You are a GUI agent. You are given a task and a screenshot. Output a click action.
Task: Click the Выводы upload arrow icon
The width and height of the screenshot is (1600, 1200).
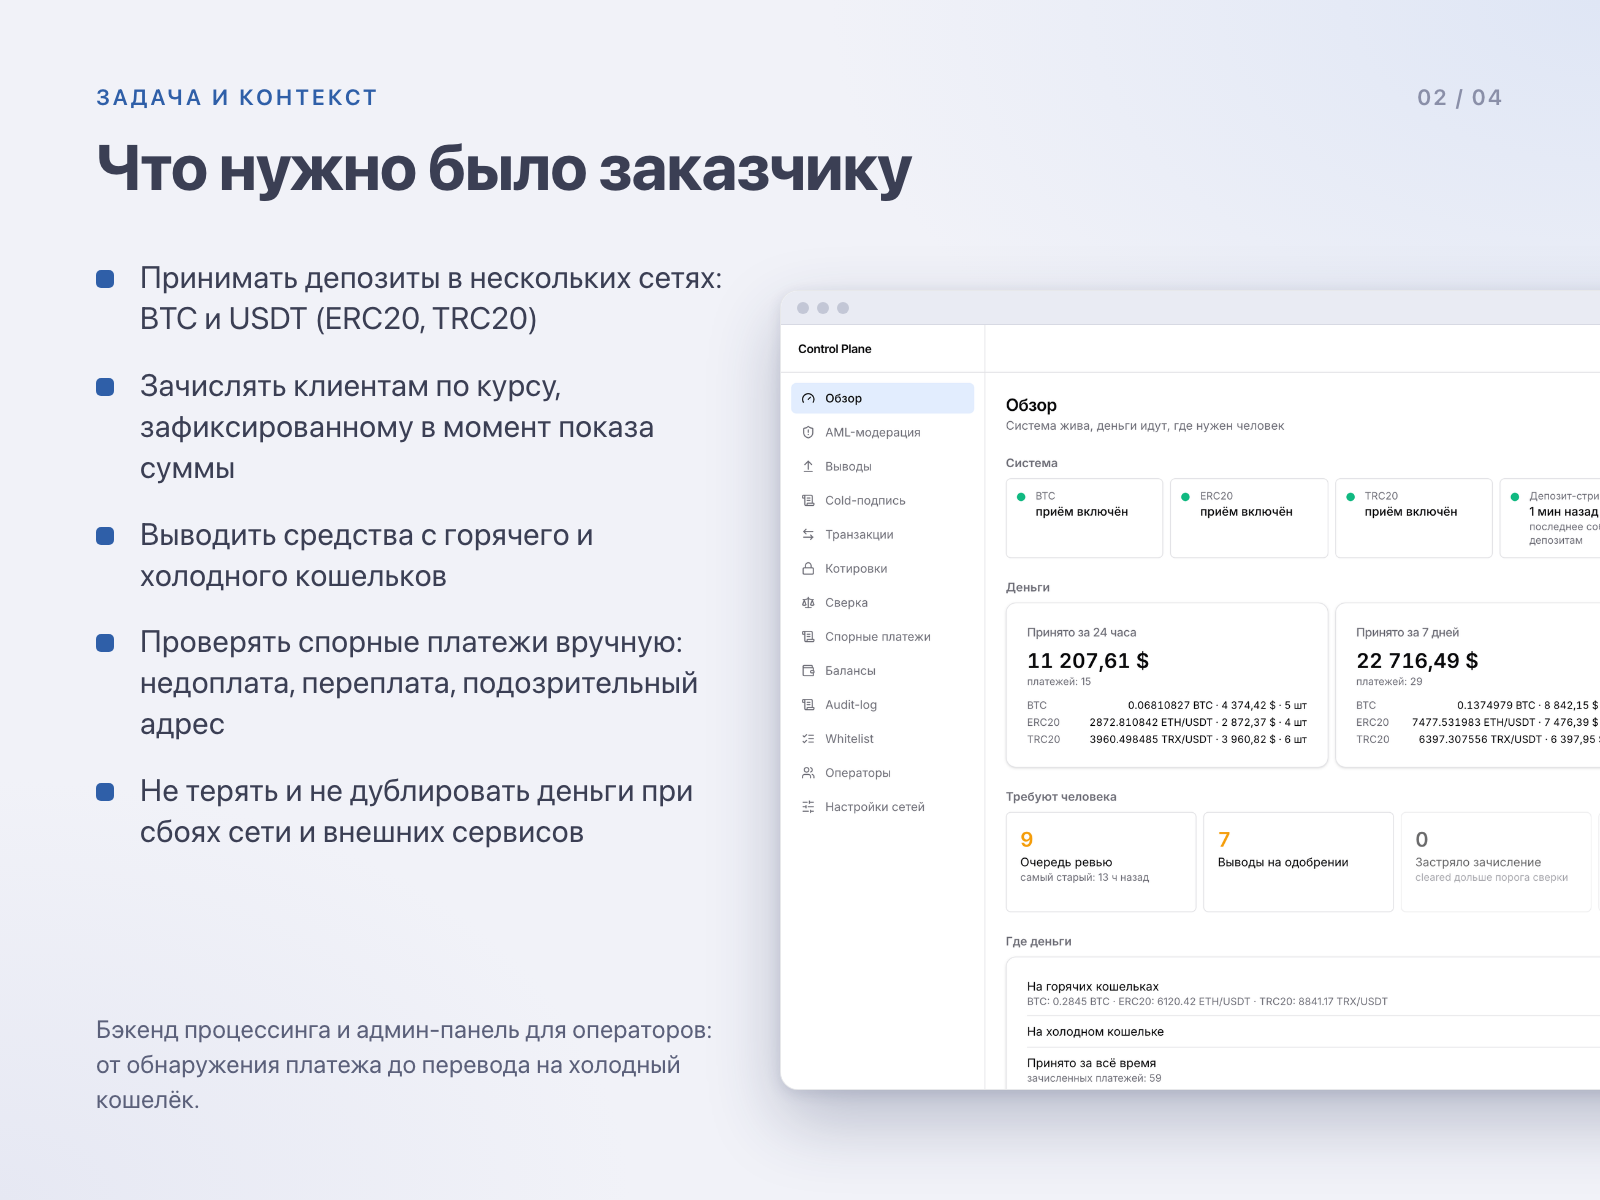click(x=808, y=466)
